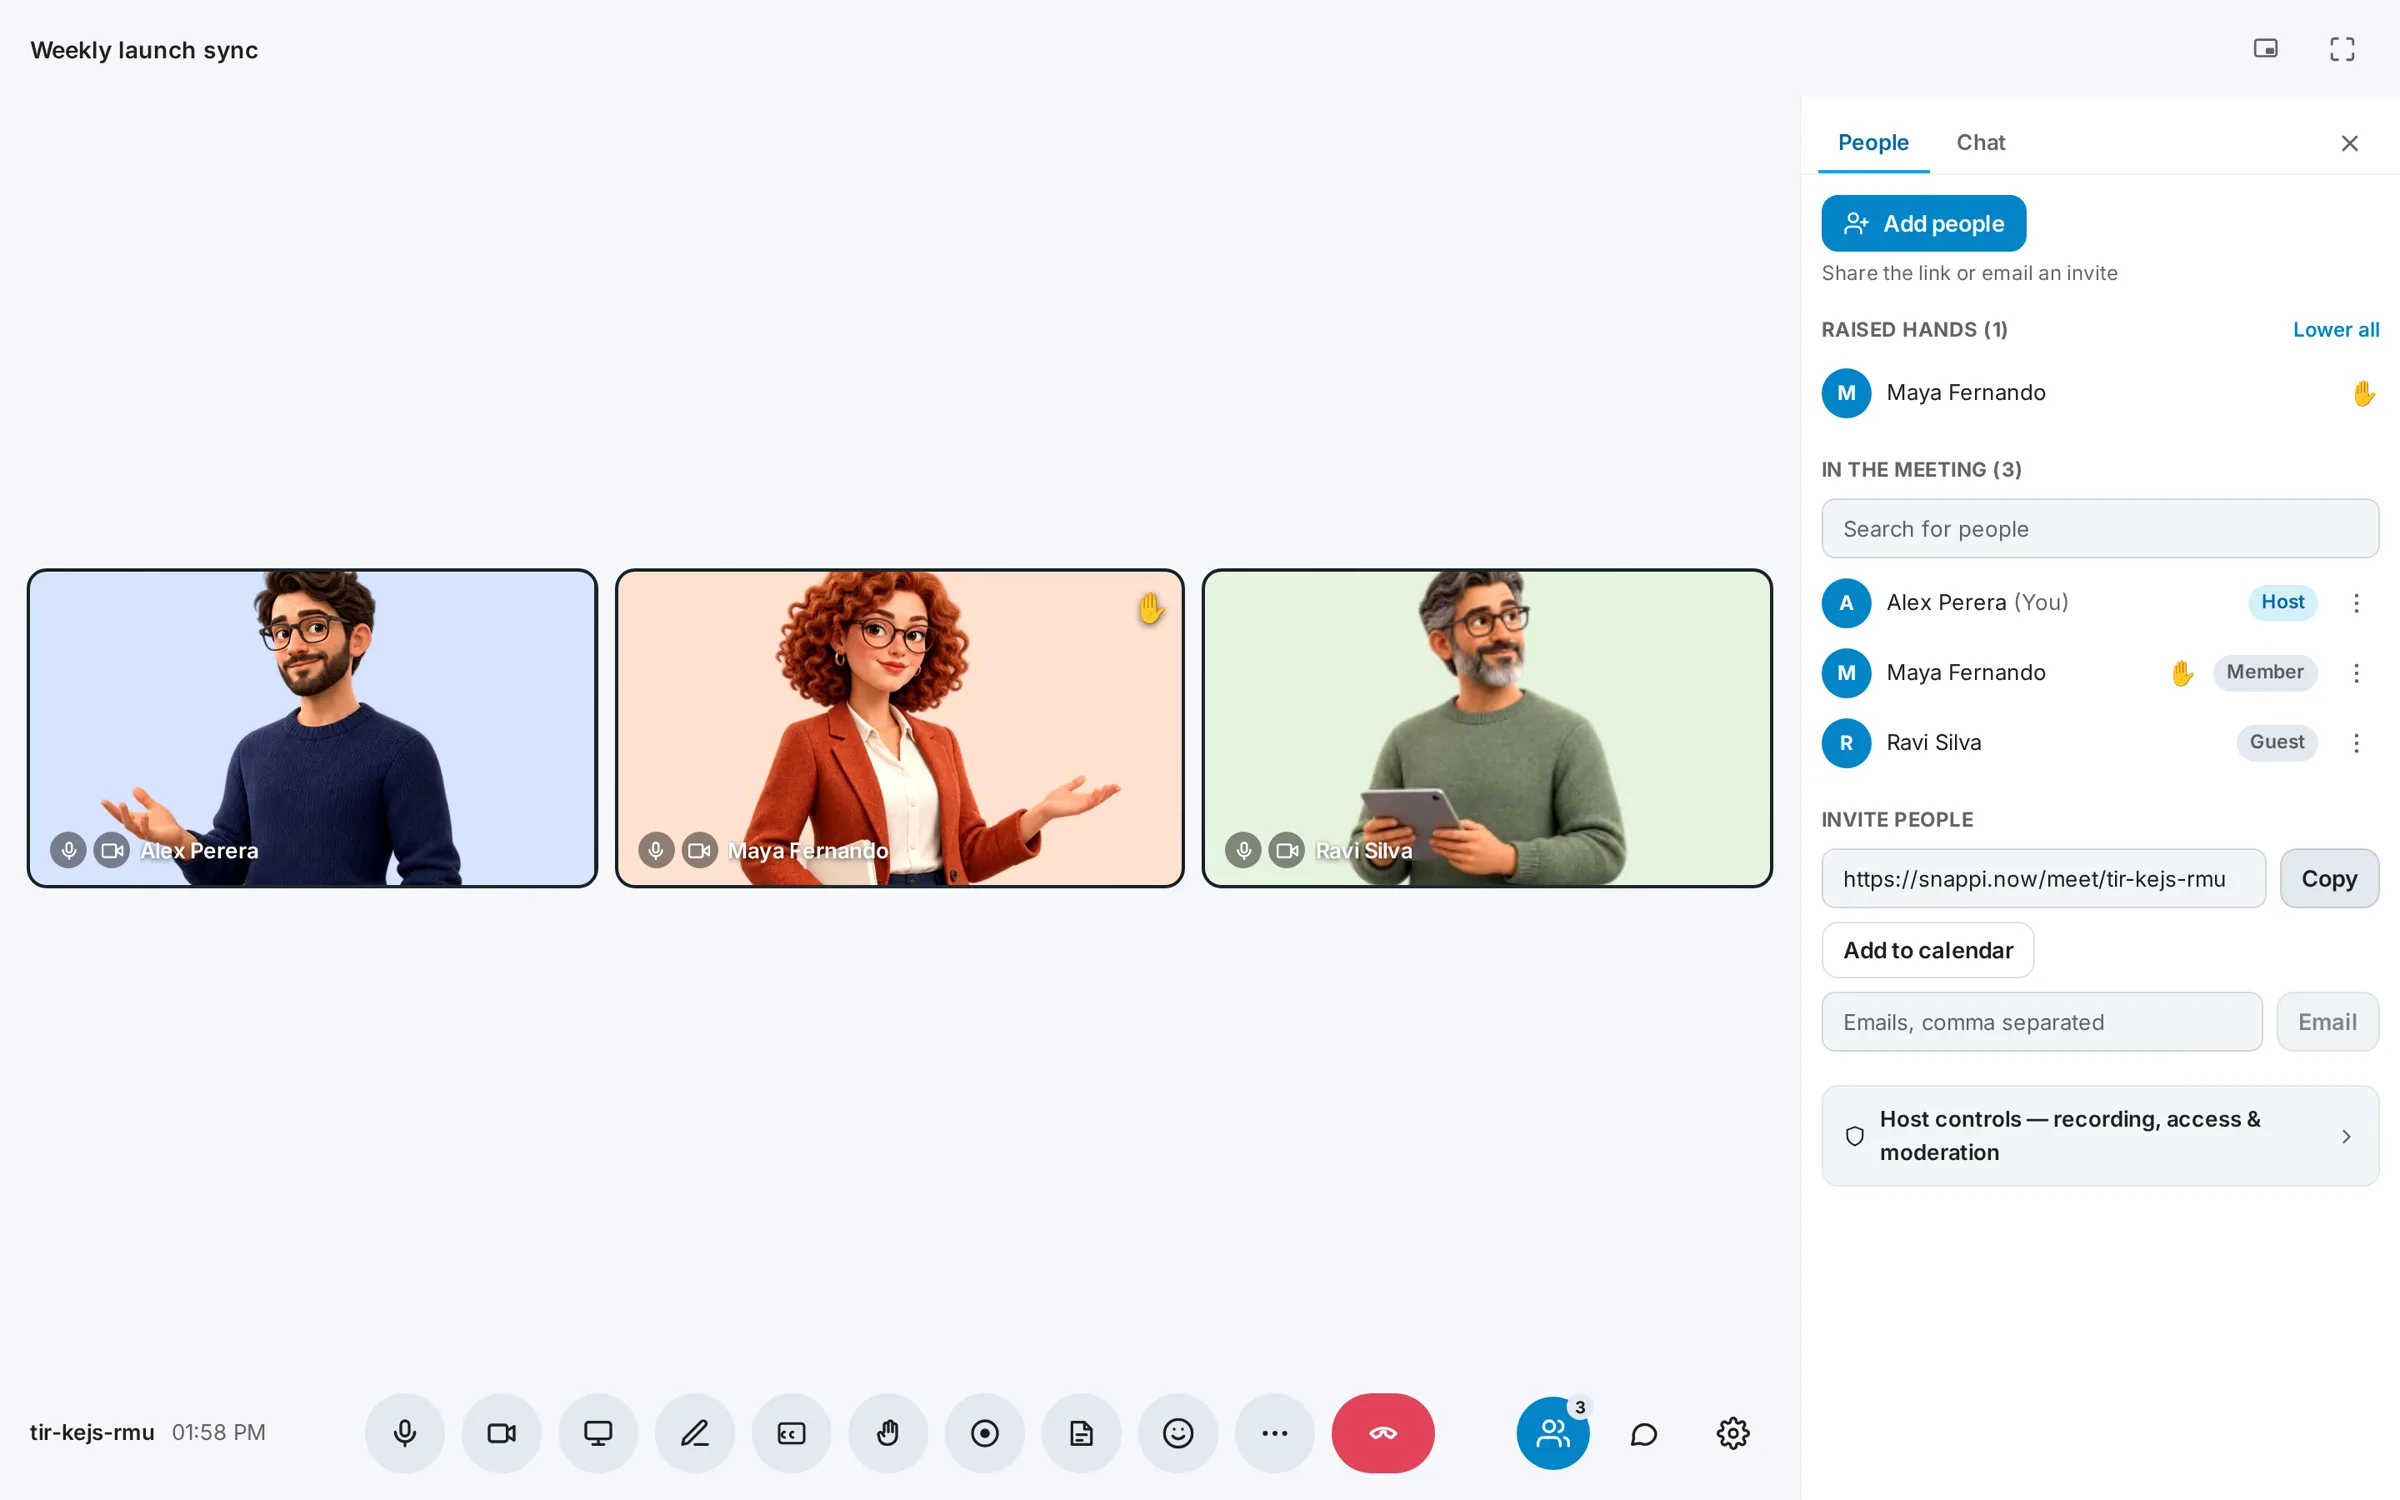Viewport: 2400px width, 1500px height.
Task: Click mic icon on Maya Fernando tile
Action: 656,850
